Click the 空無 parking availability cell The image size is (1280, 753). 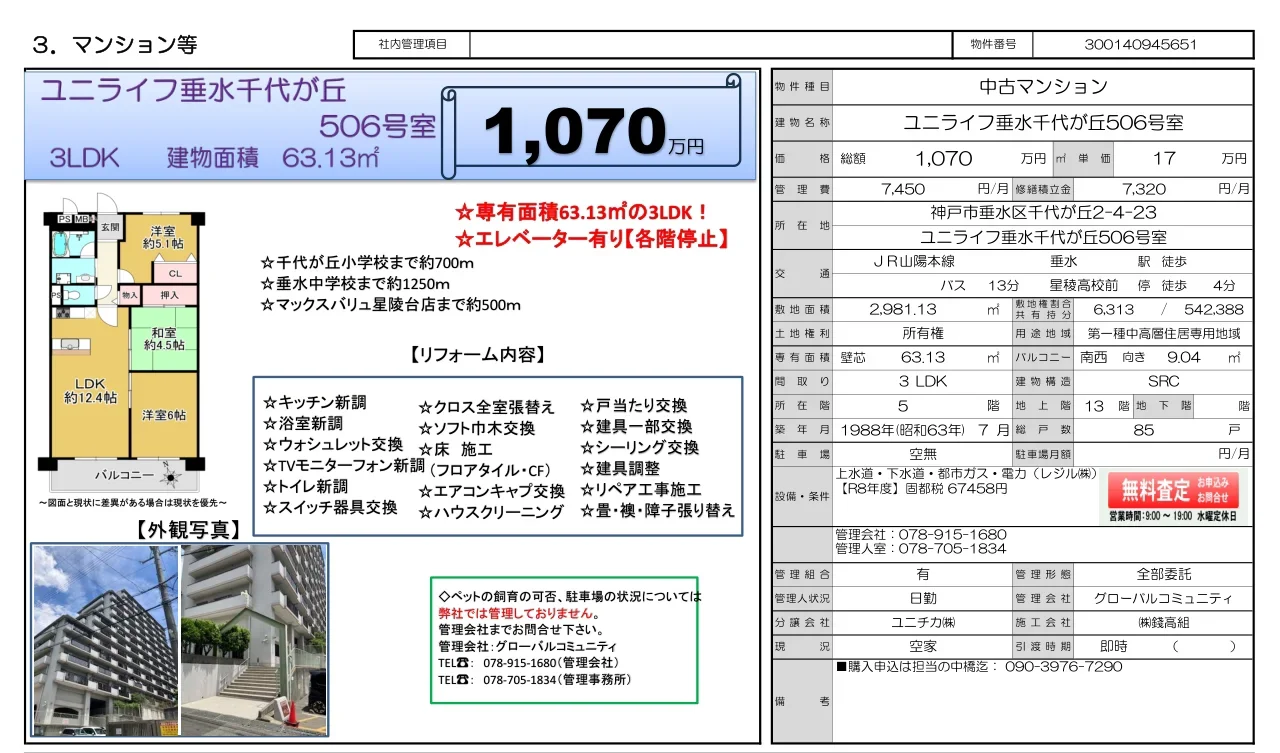(922, 454)
